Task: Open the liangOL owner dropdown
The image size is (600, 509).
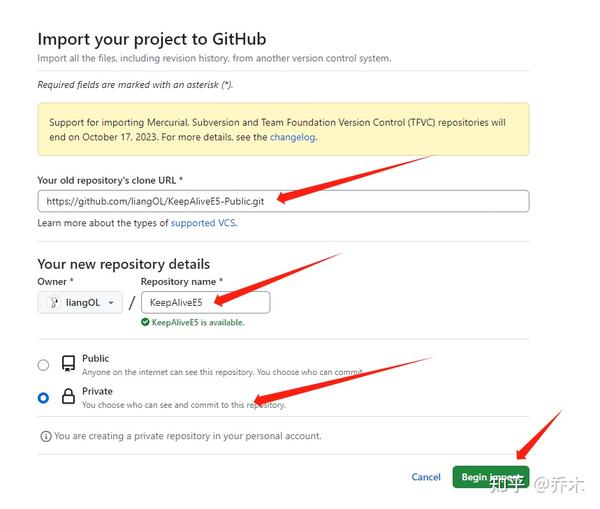Action: (x=80, y=302)
